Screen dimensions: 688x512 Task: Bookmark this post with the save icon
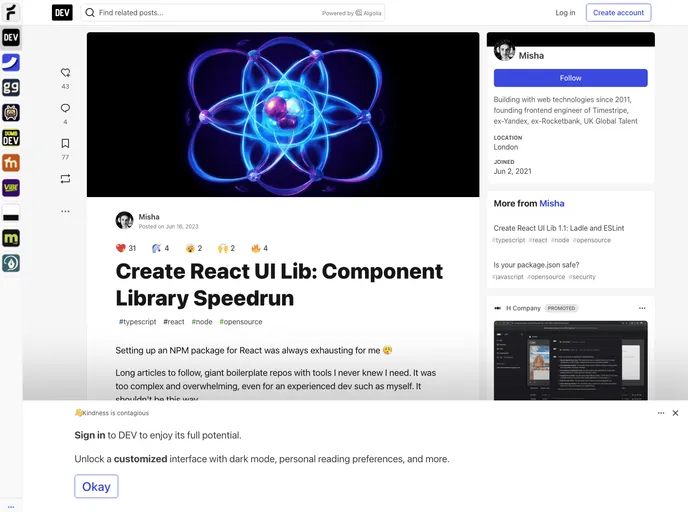(x=65, y=143)
